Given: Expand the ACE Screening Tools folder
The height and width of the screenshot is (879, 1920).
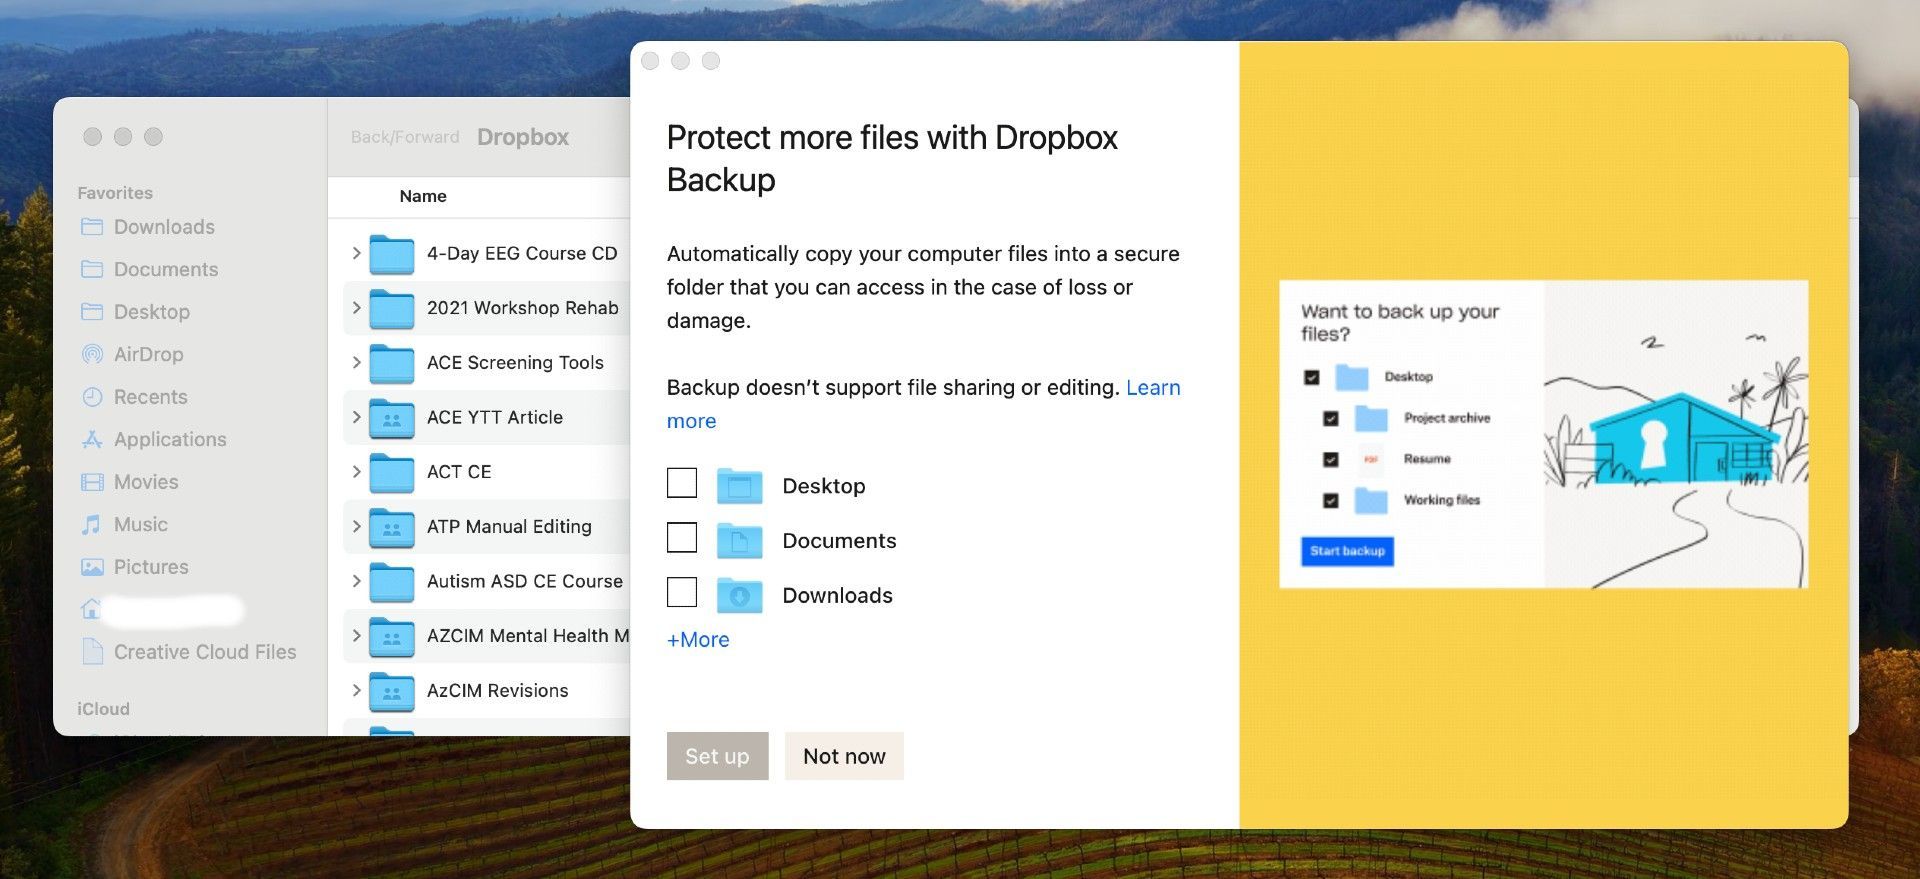Looking at the screenshot, I should point(356,362).
